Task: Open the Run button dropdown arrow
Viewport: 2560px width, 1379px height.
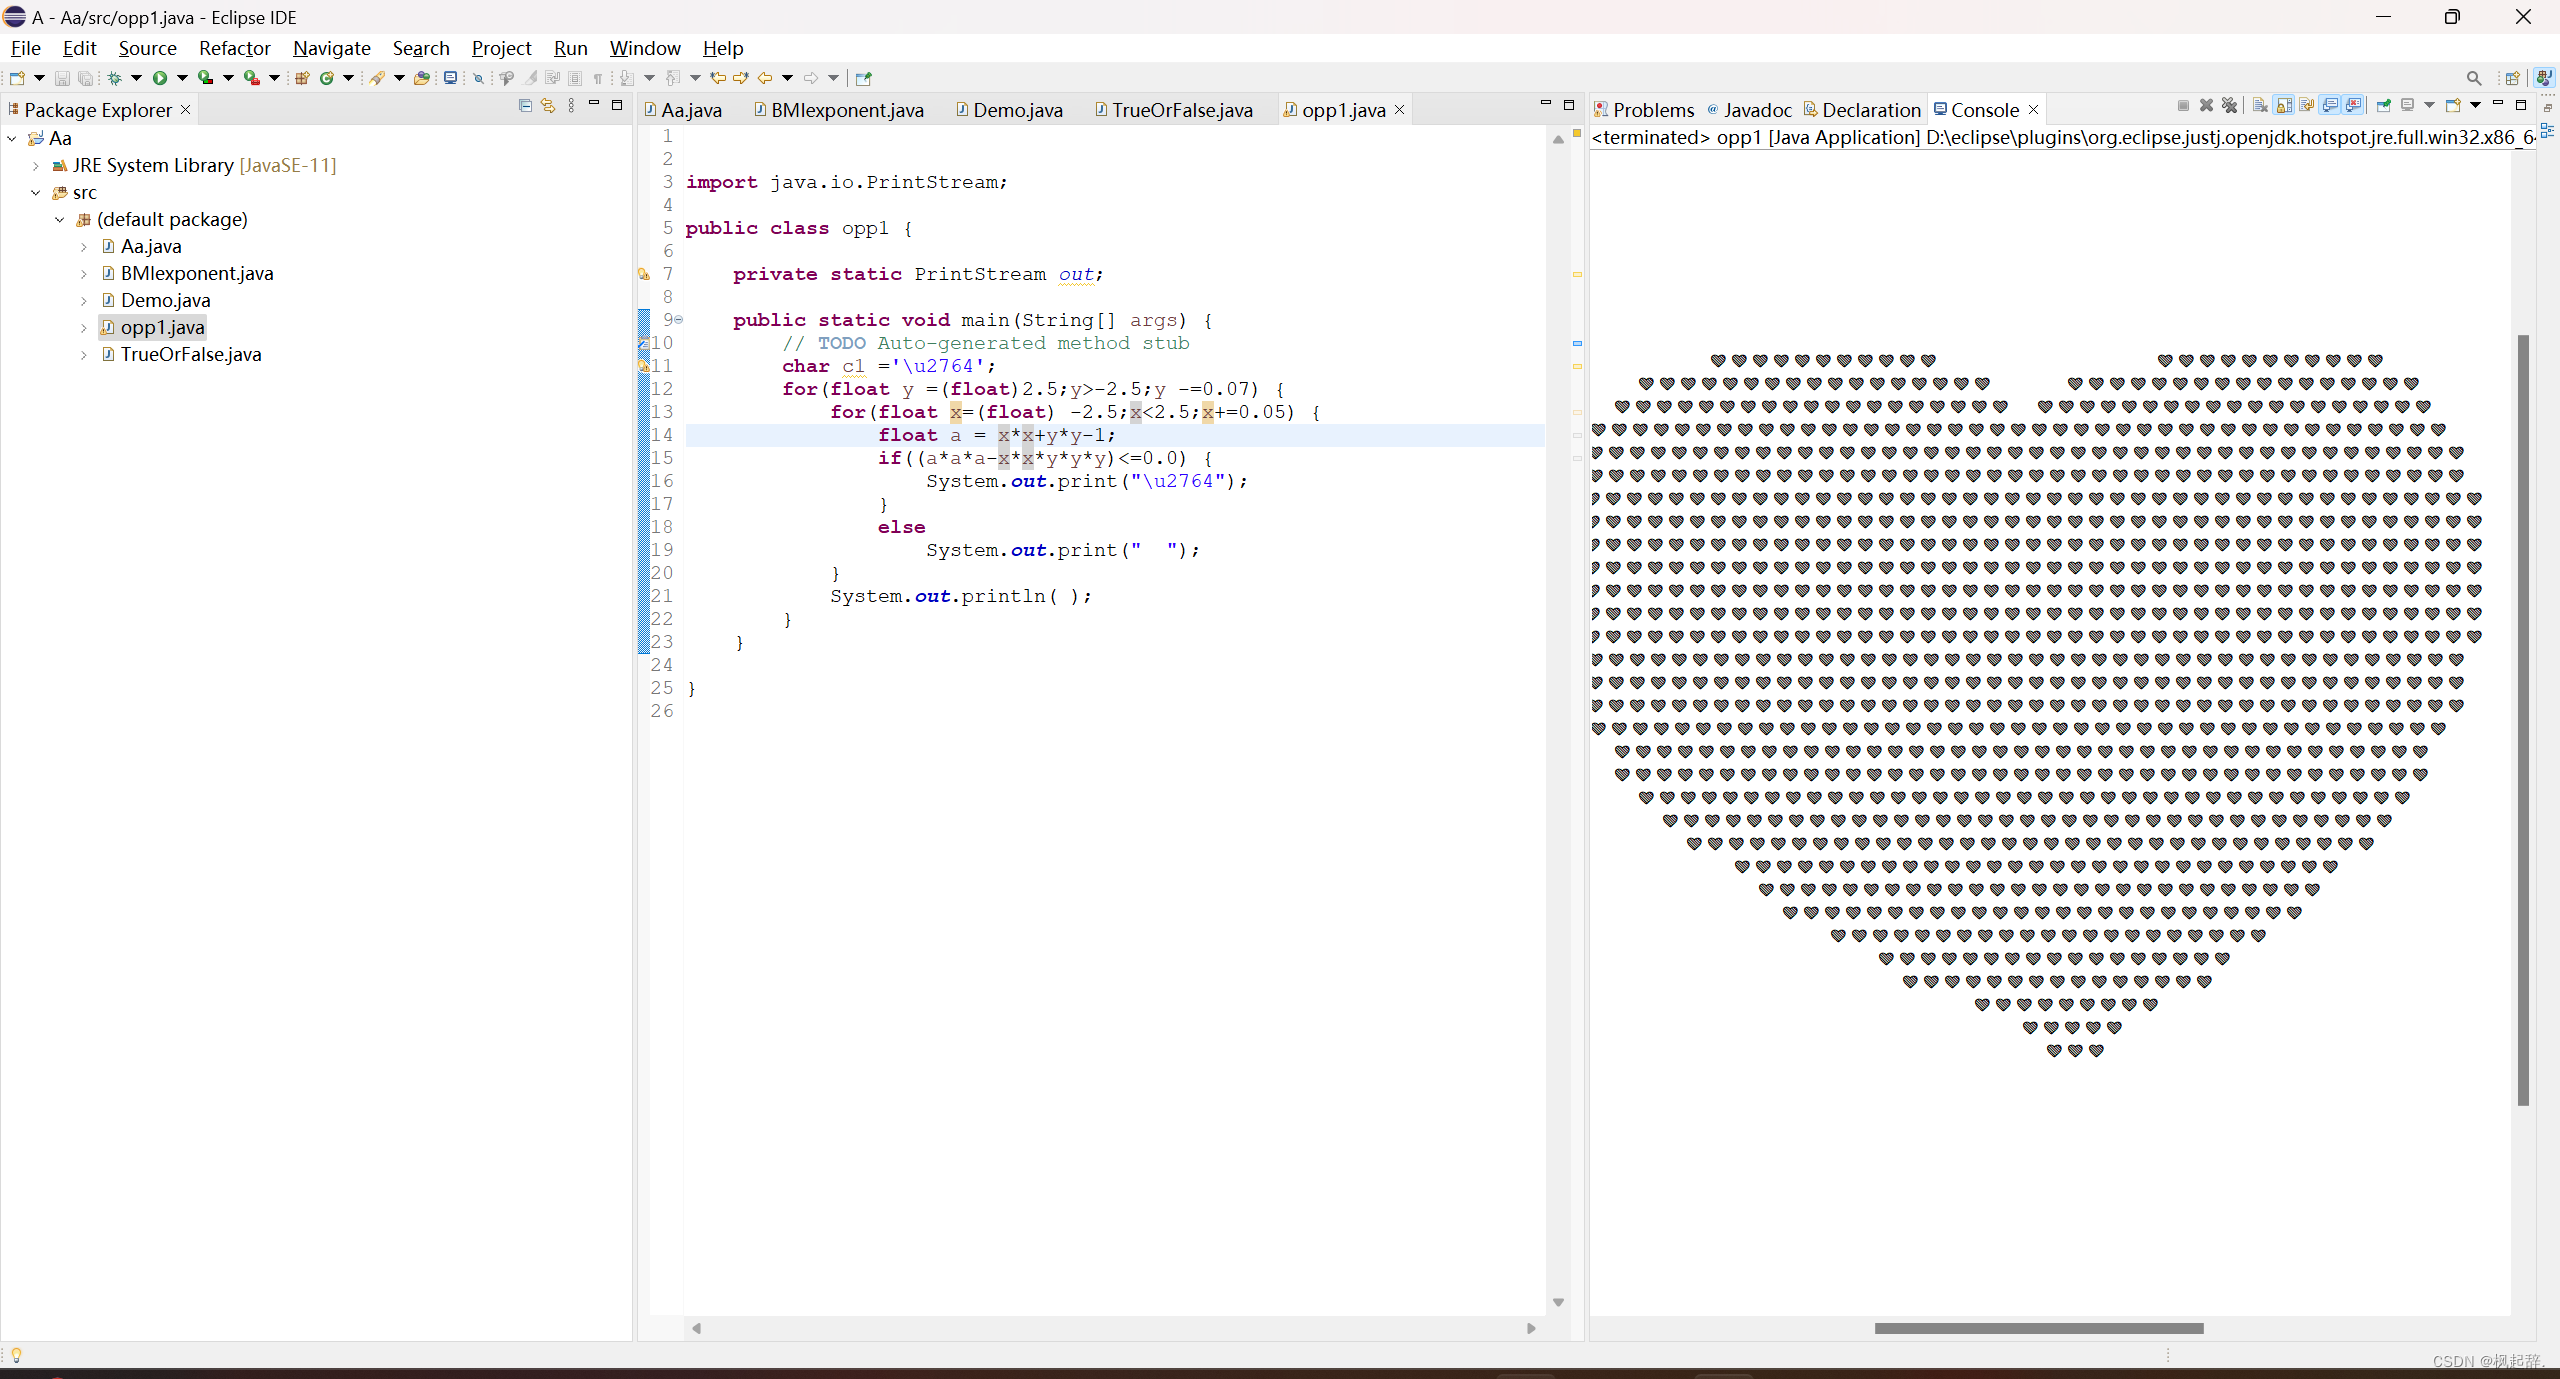Action: [x=182, y=78]
